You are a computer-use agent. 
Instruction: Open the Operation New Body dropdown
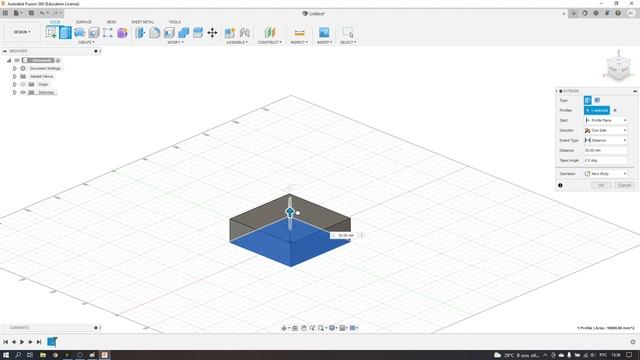(x=605, y=174)
